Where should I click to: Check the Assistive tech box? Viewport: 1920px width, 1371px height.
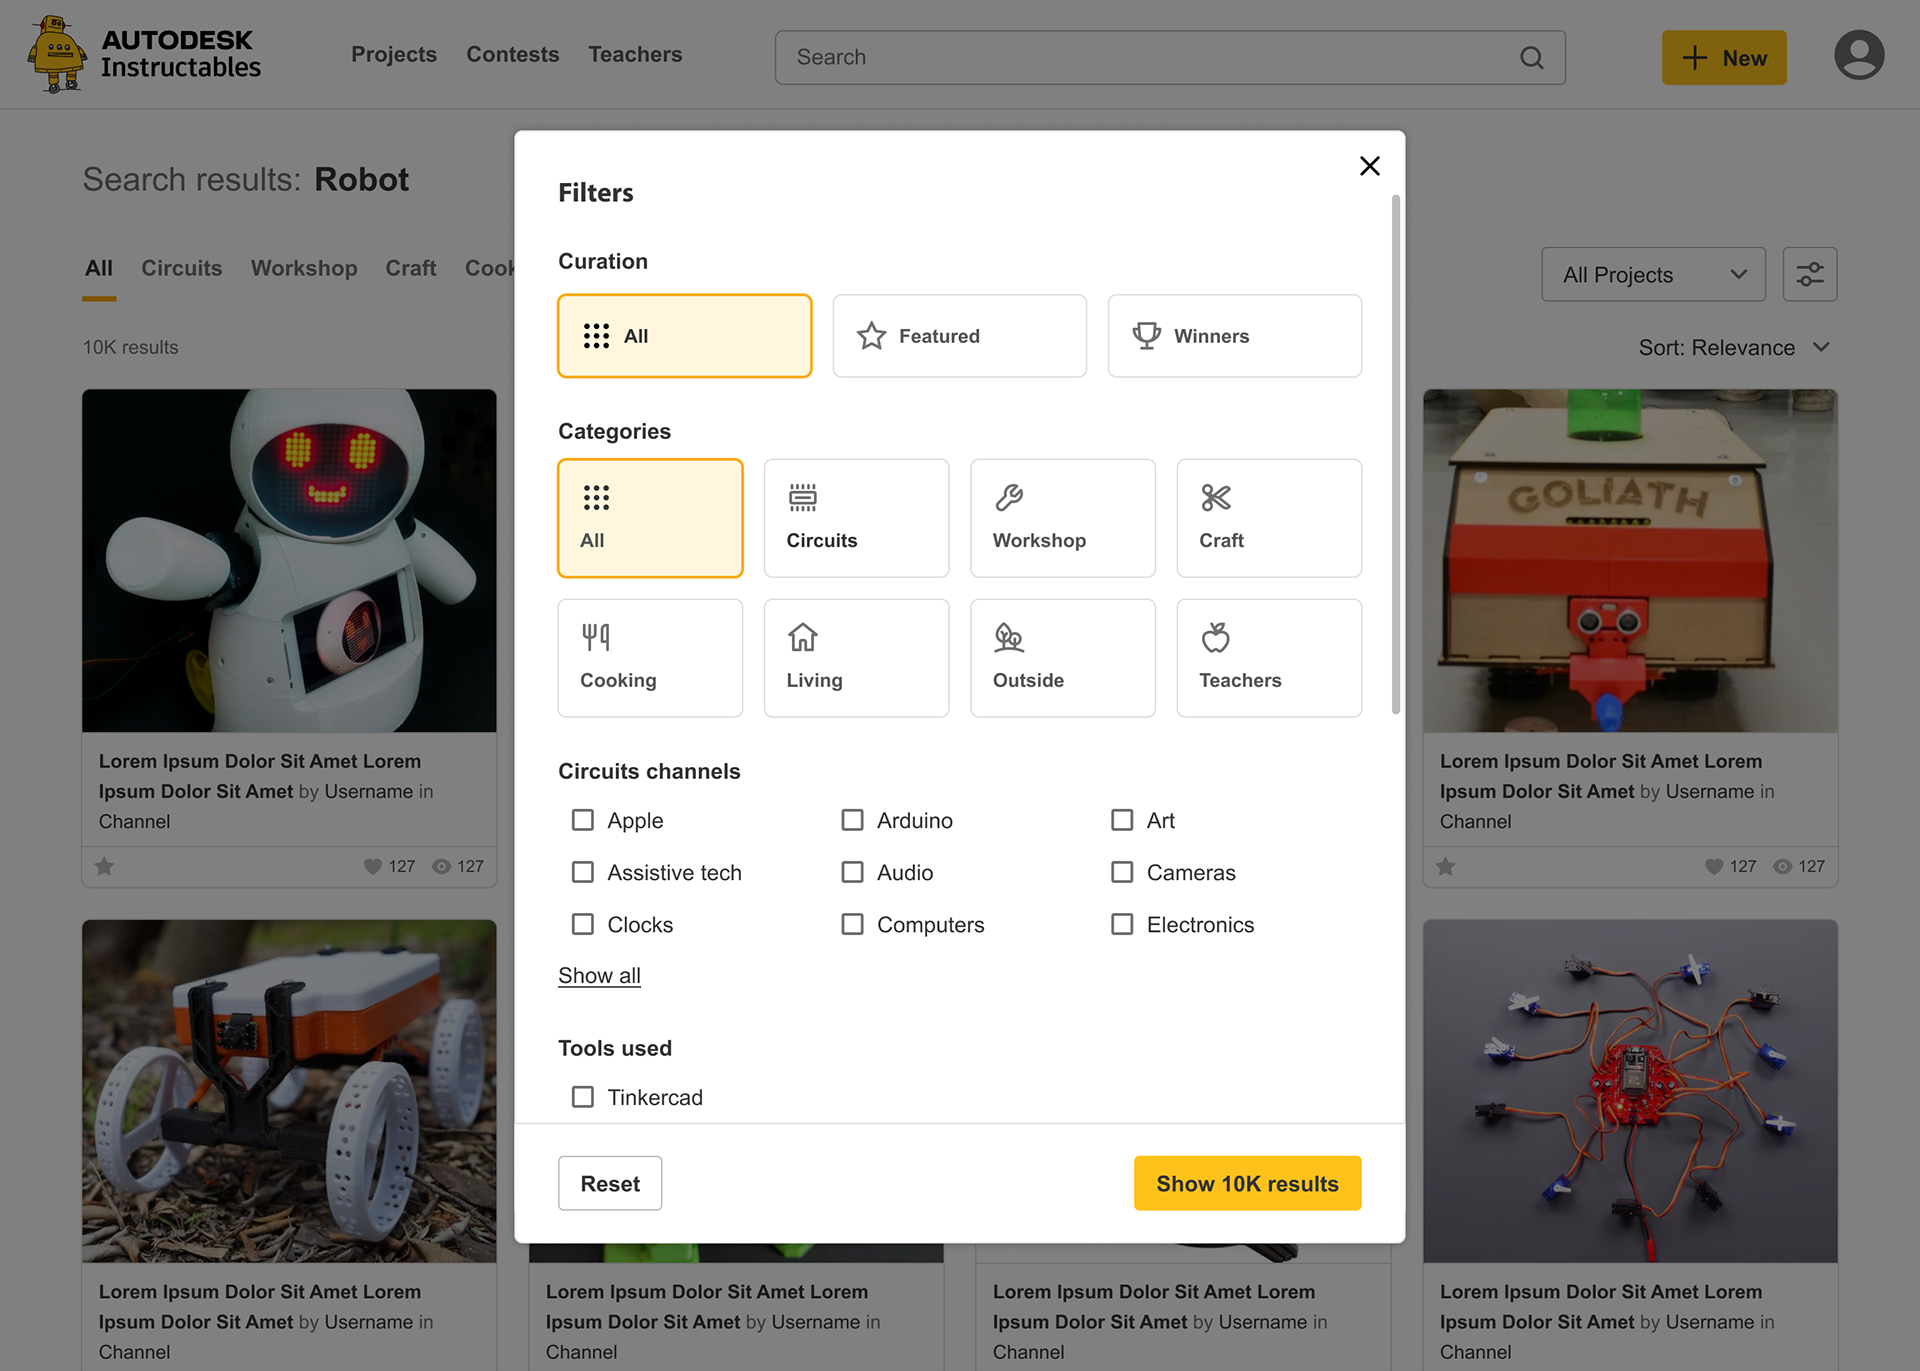(583, 872)
